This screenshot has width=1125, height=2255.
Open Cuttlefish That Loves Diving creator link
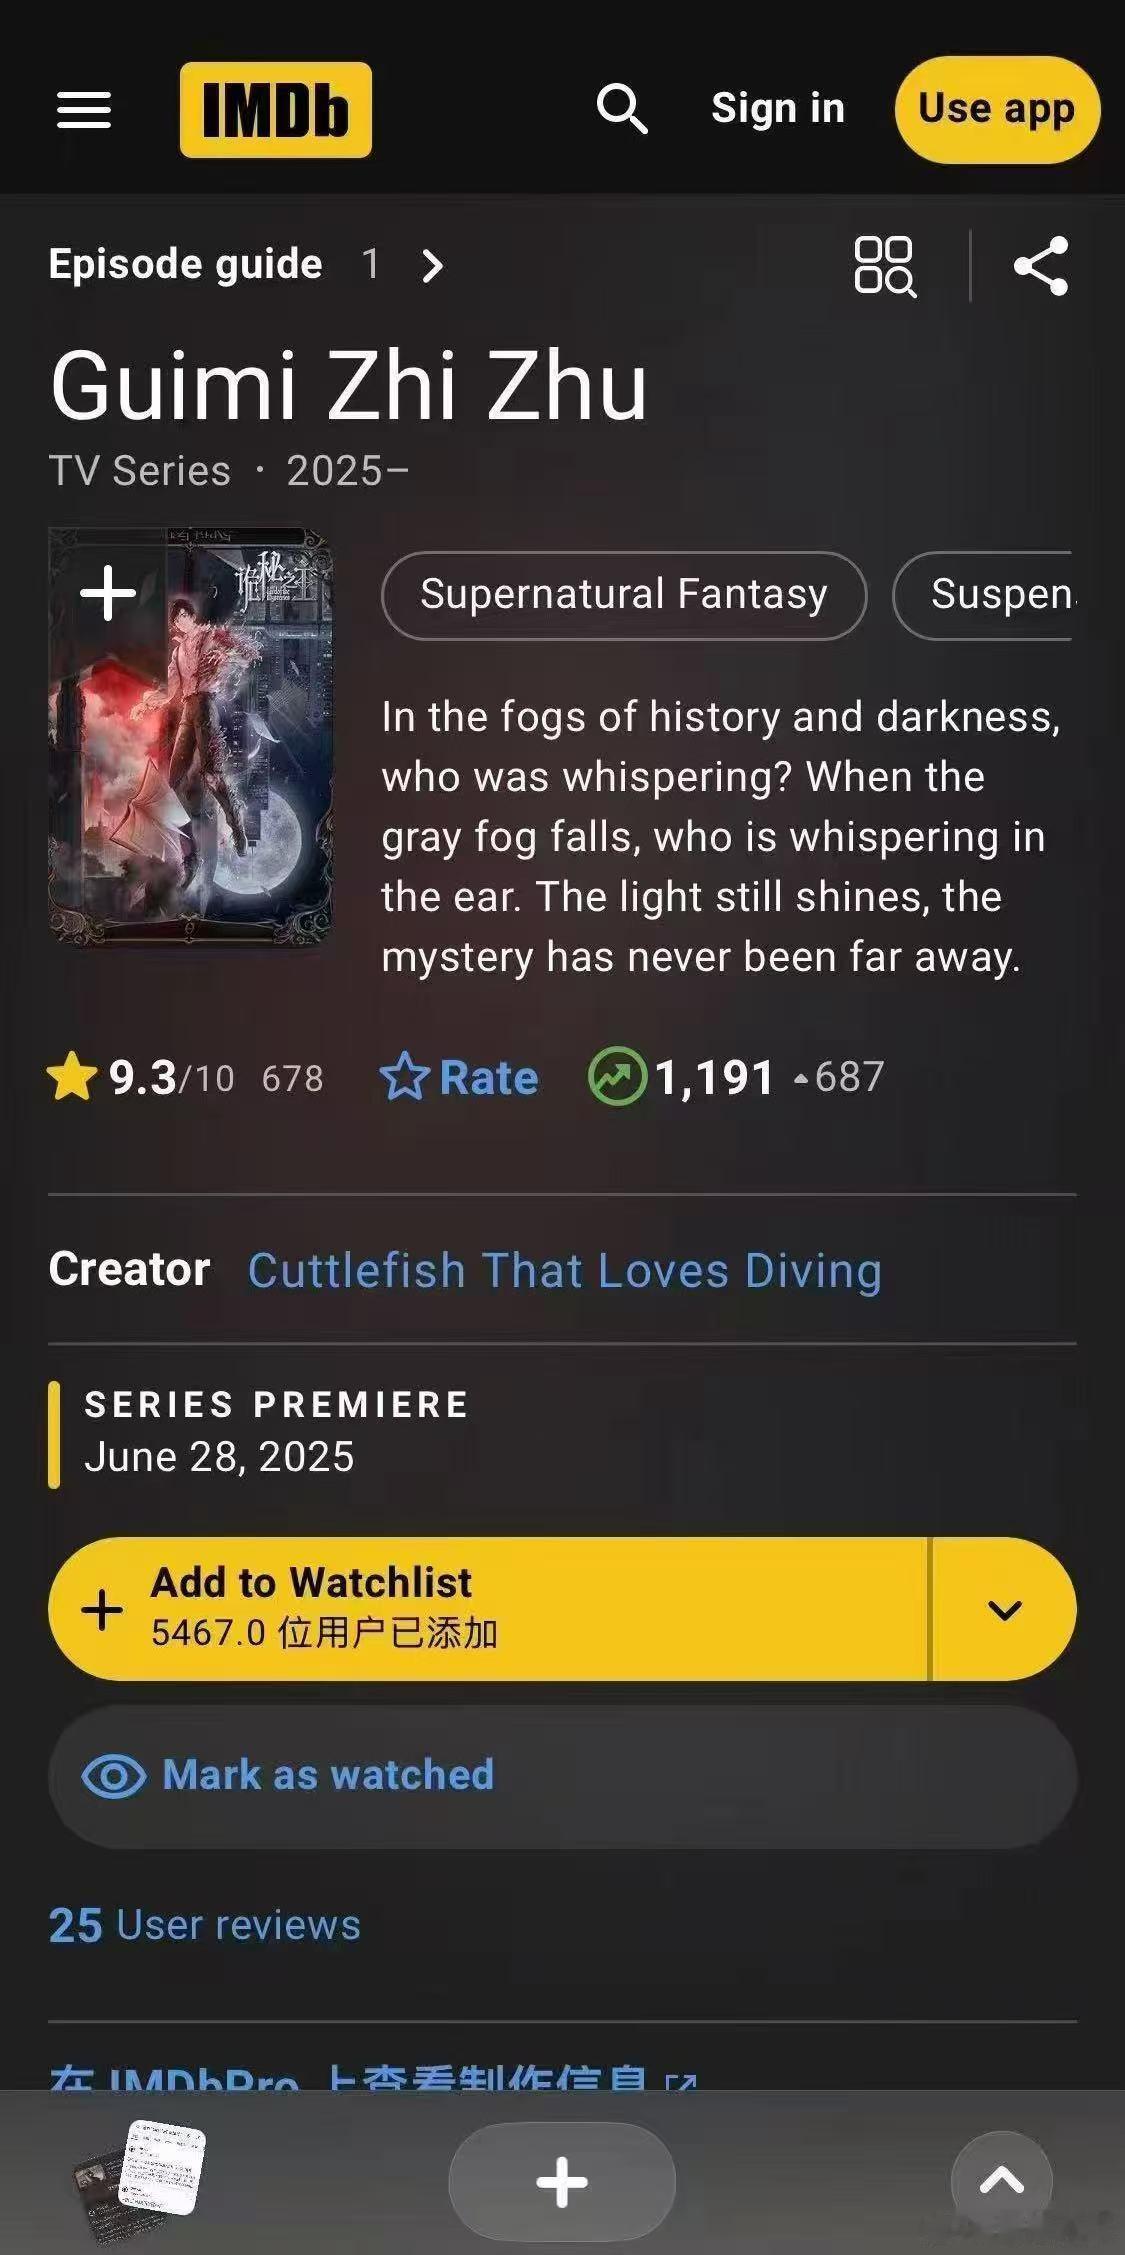[565, 1270]
